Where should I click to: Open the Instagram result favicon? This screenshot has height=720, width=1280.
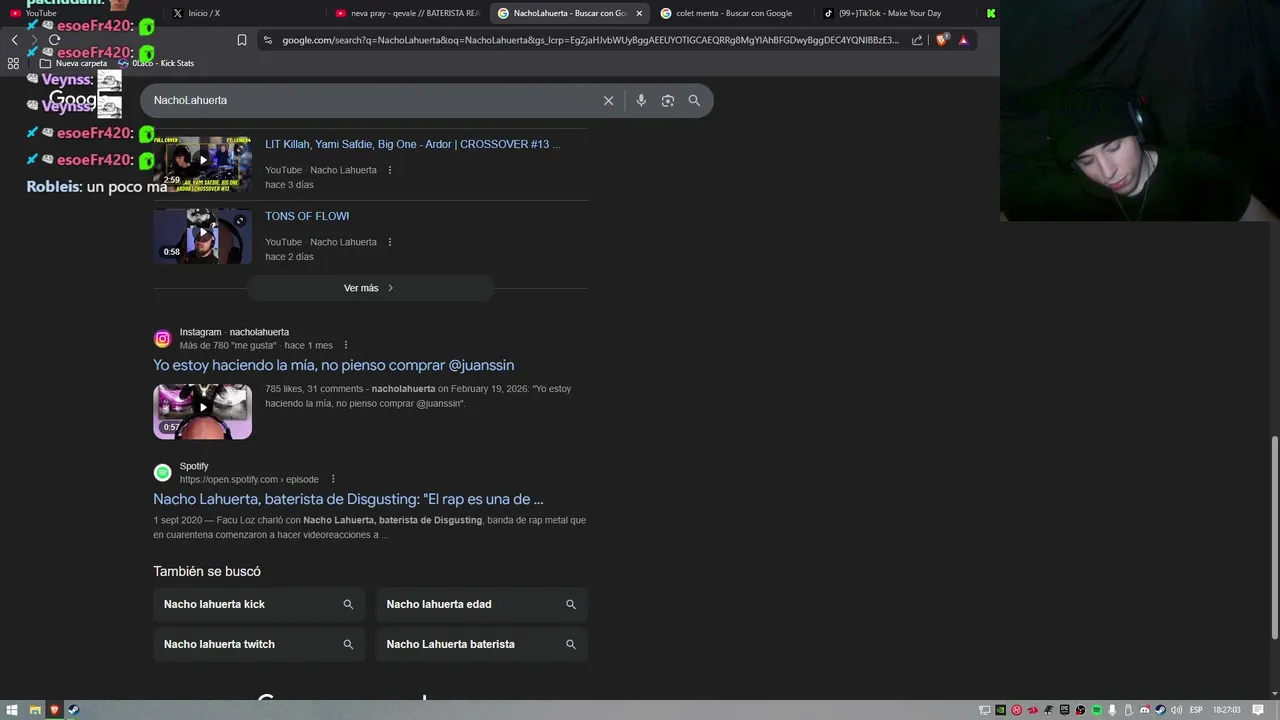162,339
